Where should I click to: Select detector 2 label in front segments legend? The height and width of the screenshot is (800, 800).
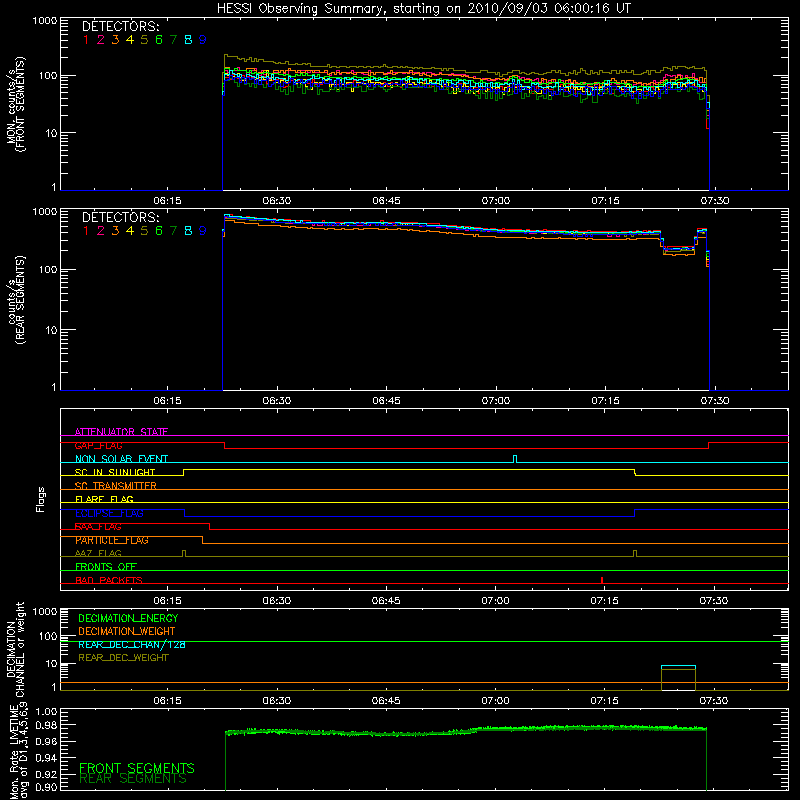click(x=101, y=40)
